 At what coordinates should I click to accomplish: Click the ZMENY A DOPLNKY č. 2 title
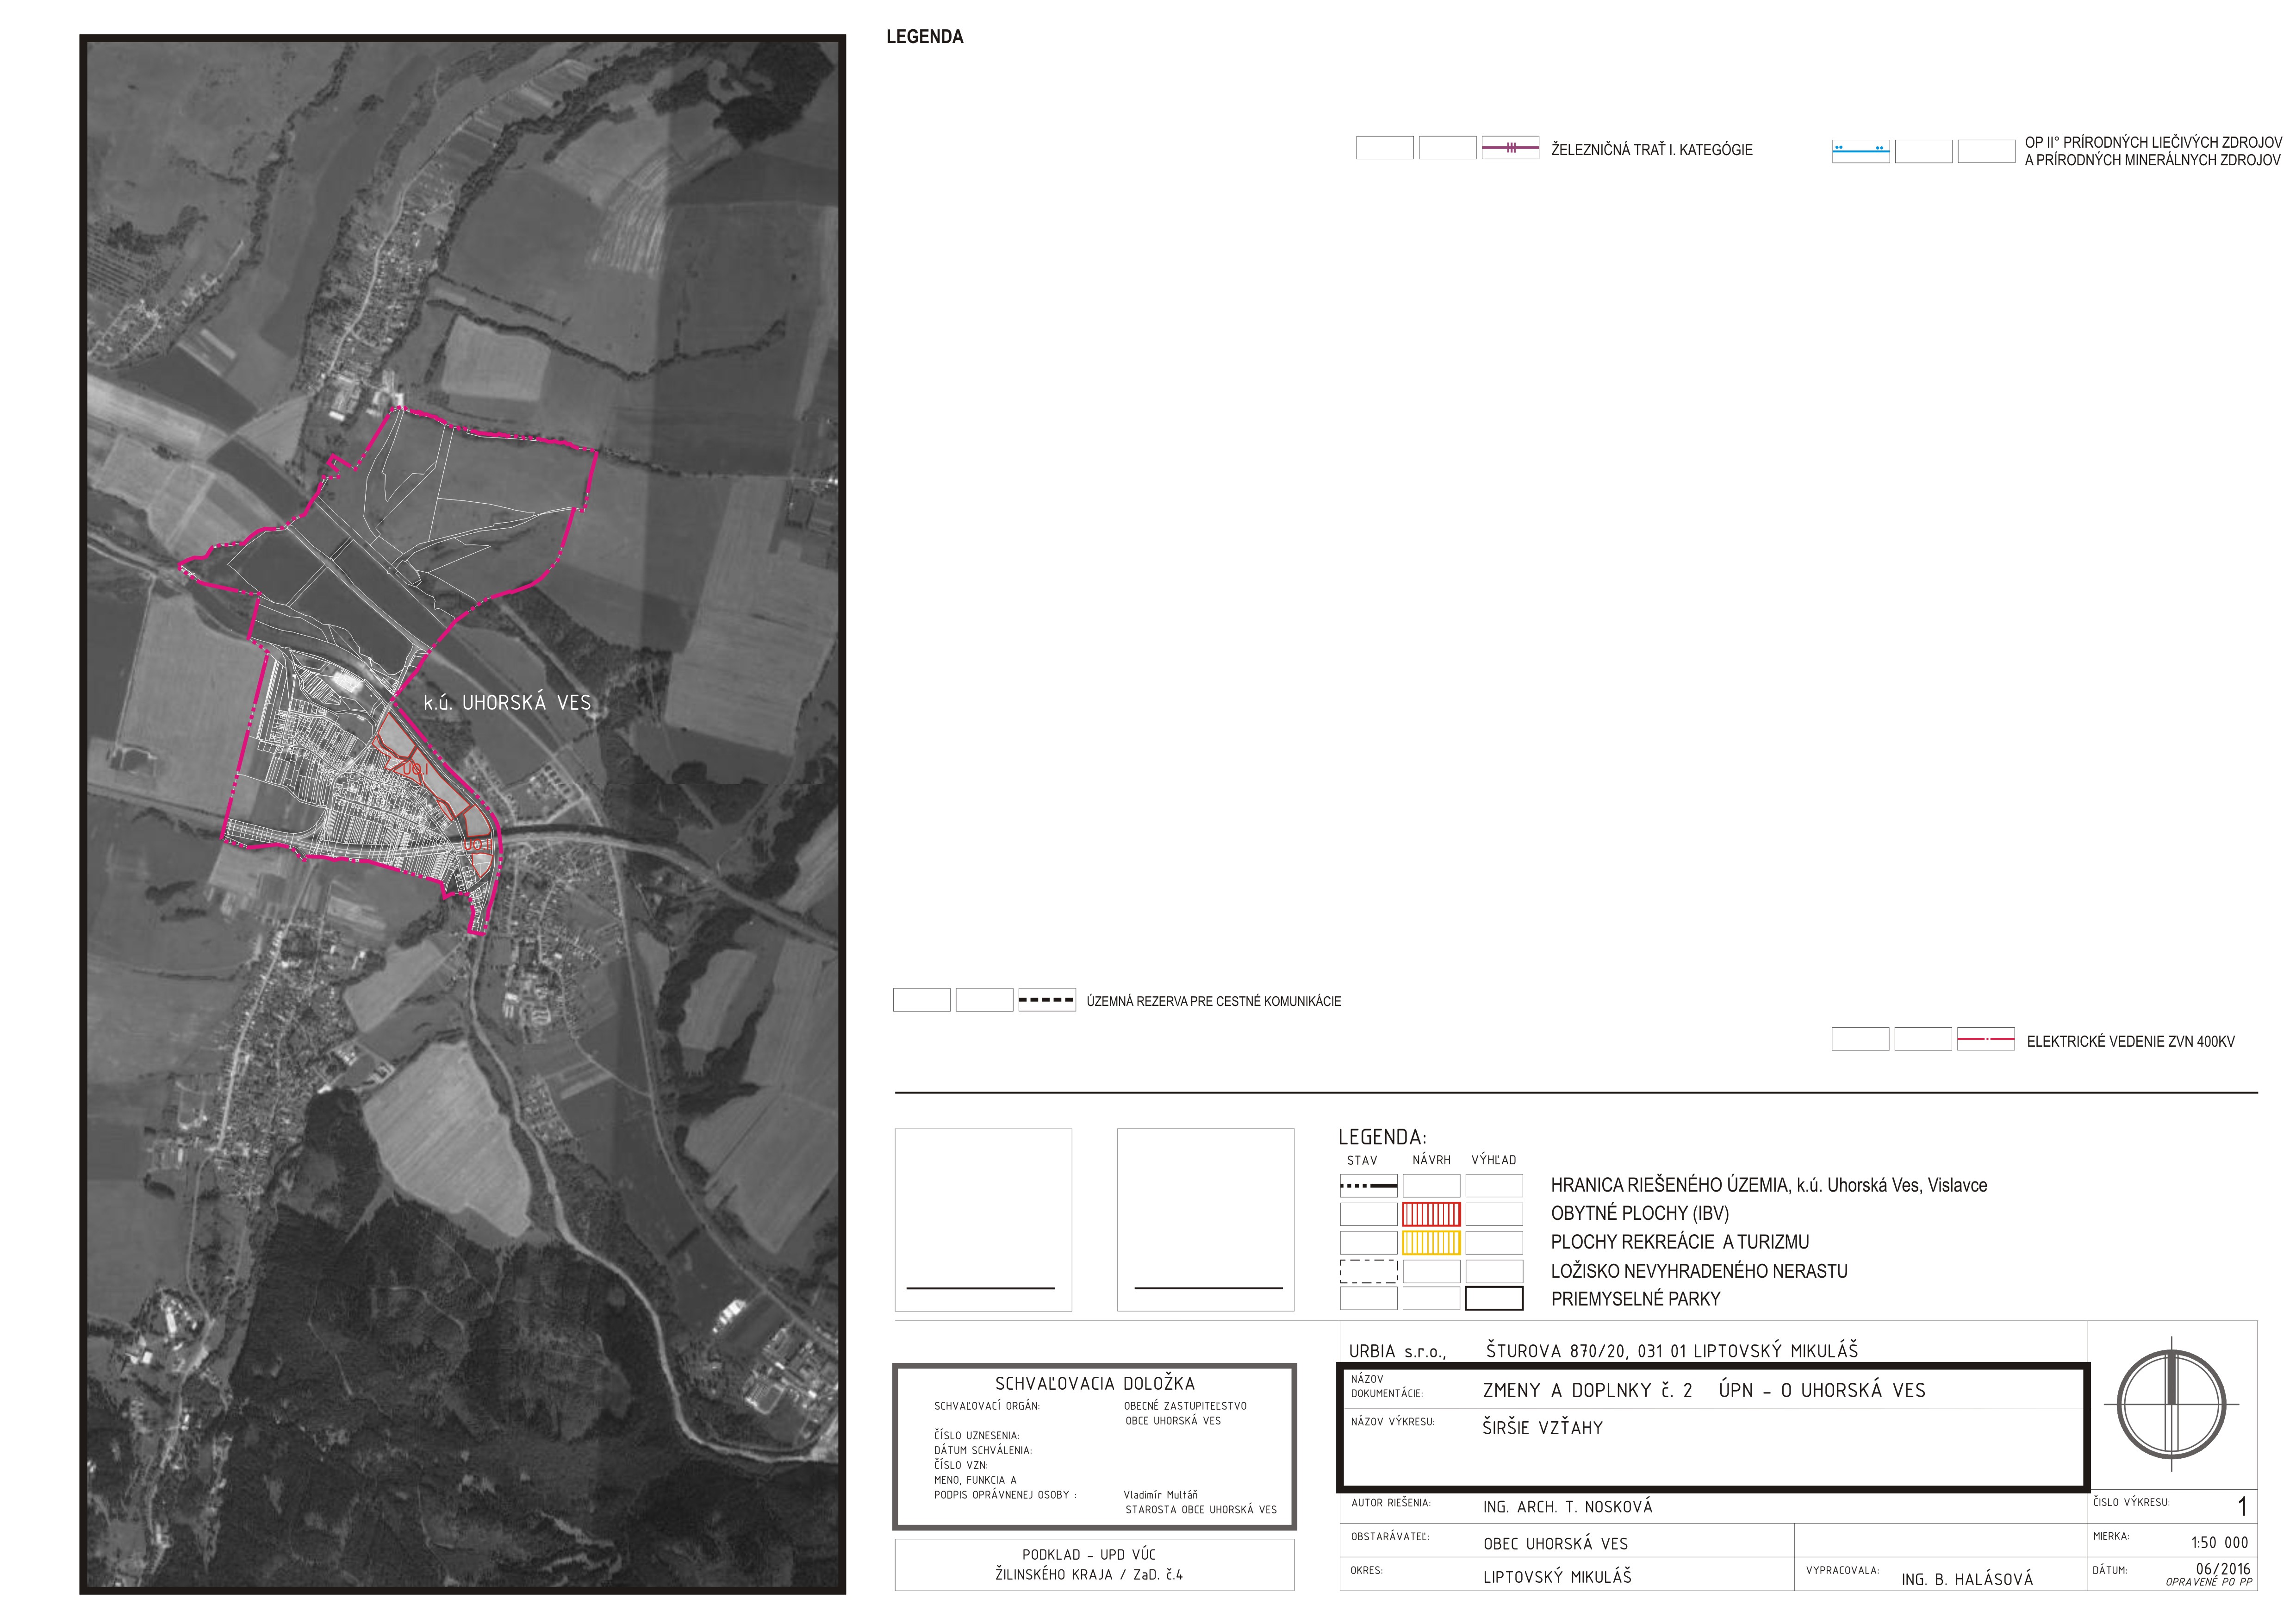(x=1587, y=1390)
